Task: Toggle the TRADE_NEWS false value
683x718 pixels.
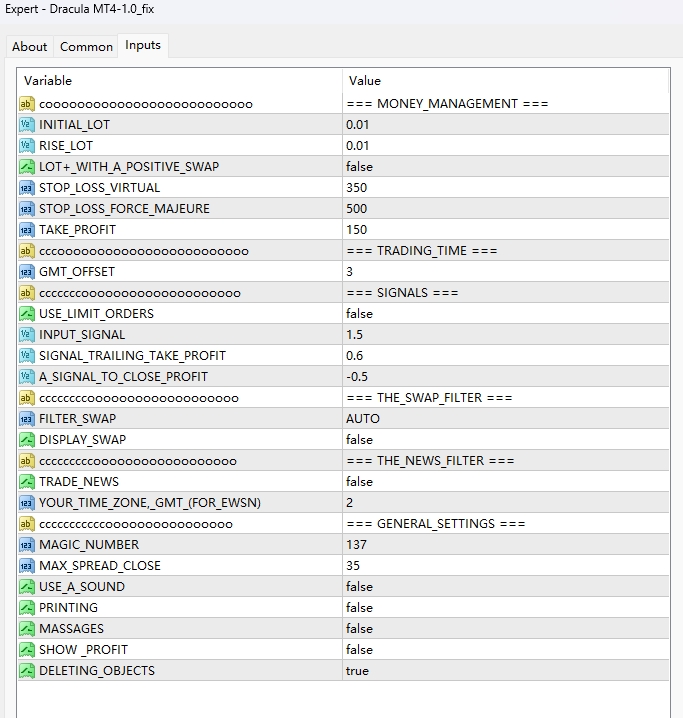Action: pos(359,482)
